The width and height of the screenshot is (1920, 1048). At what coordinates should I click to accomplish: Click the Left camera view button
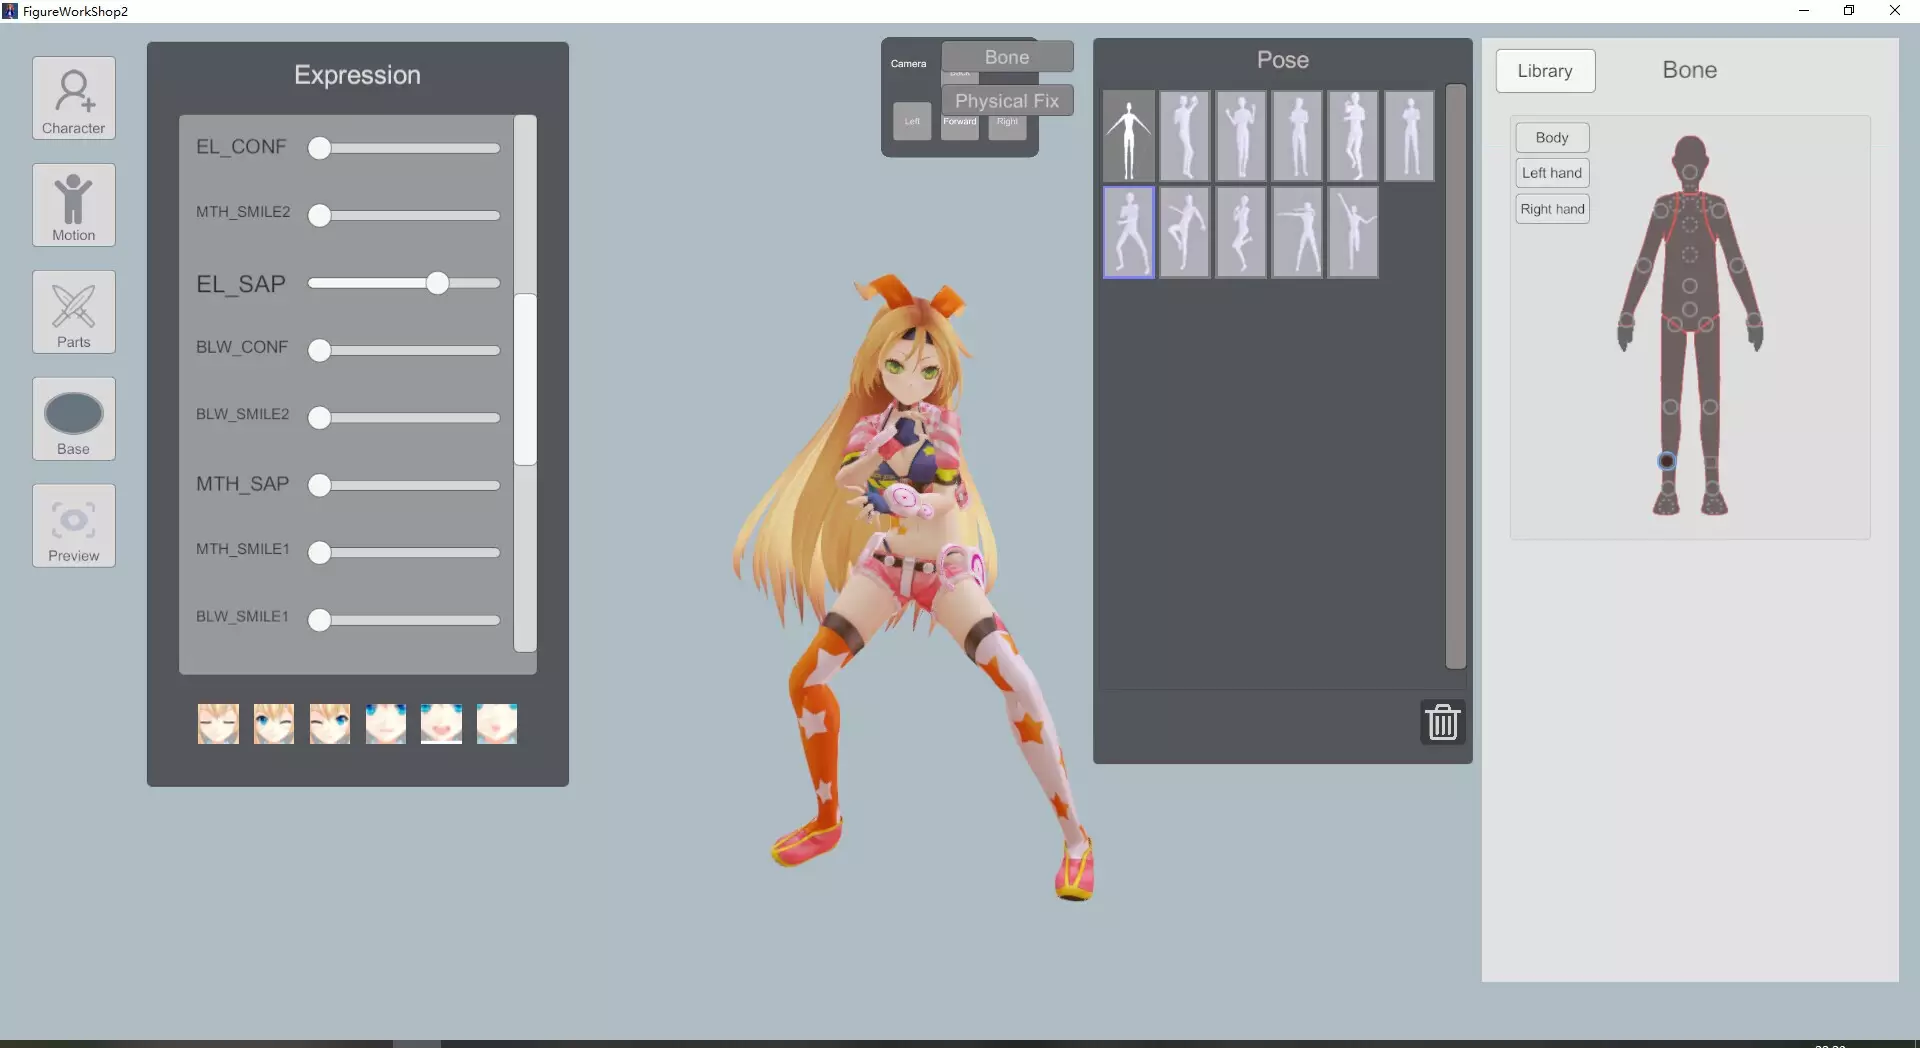[x=911, y=122]
